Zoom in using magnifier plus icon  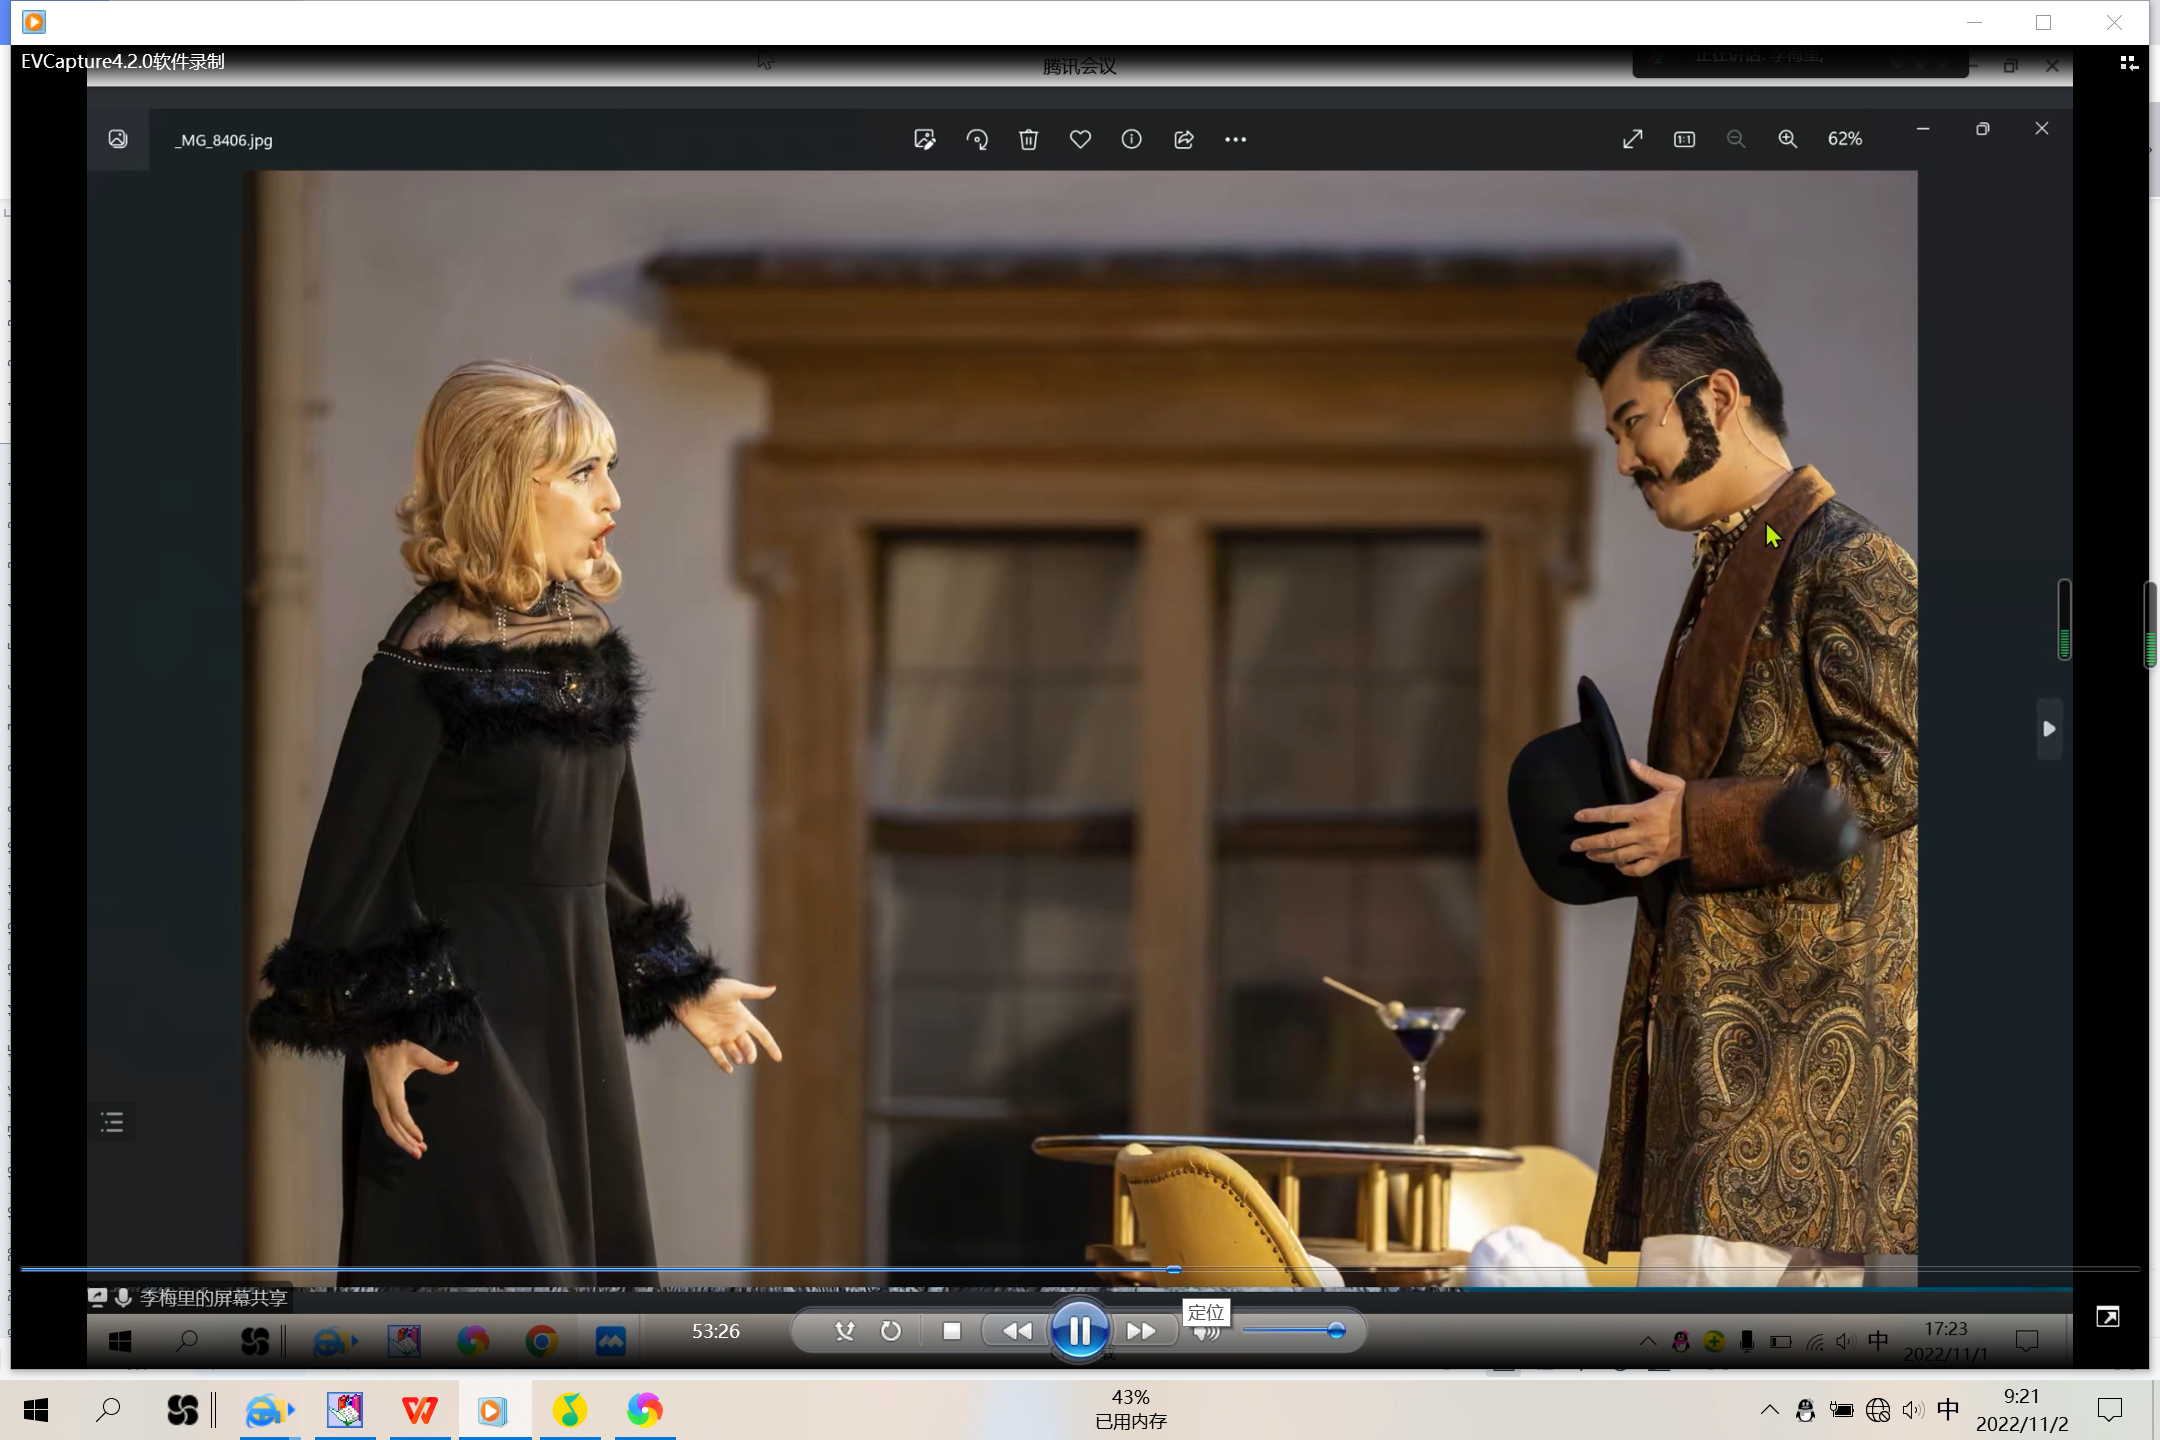(x=1787, y=139)
